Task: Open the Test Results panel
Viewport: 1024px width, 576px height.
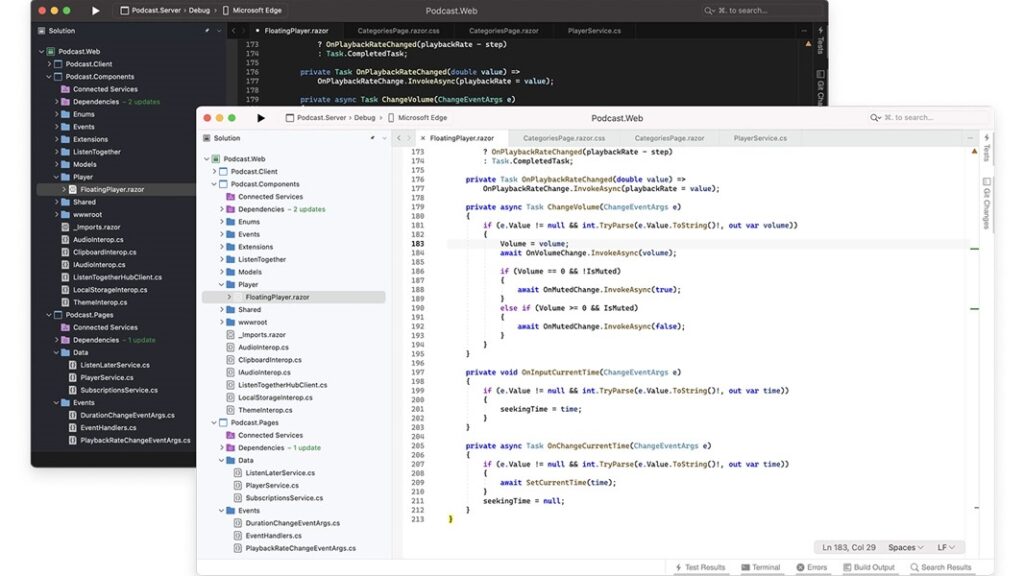Action: coord(704,566)
